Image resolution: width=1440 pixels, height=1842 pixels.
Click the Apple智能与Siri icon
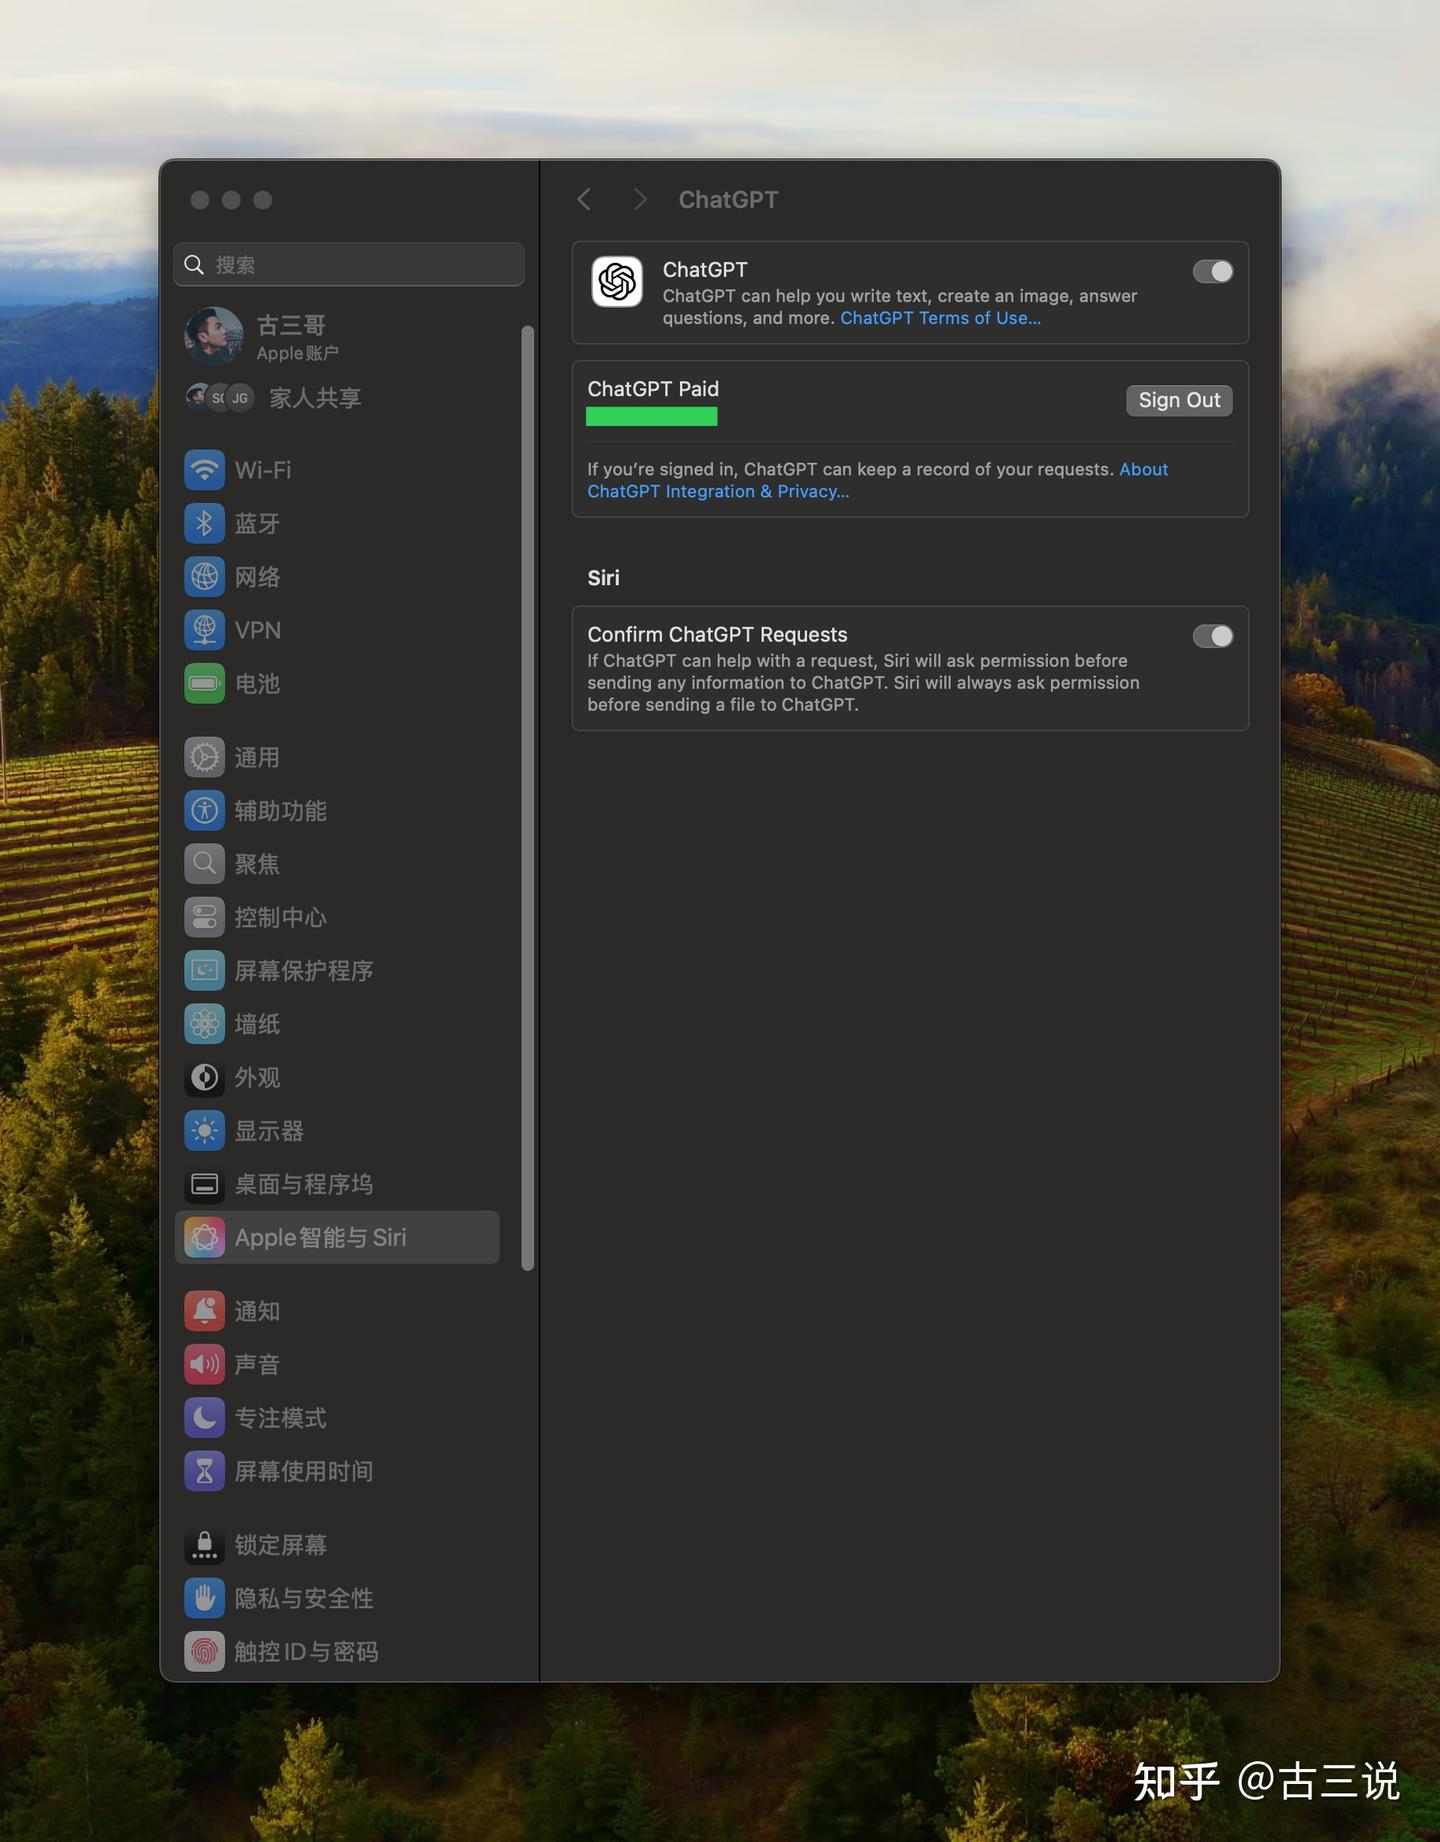tap(204, 1238)
